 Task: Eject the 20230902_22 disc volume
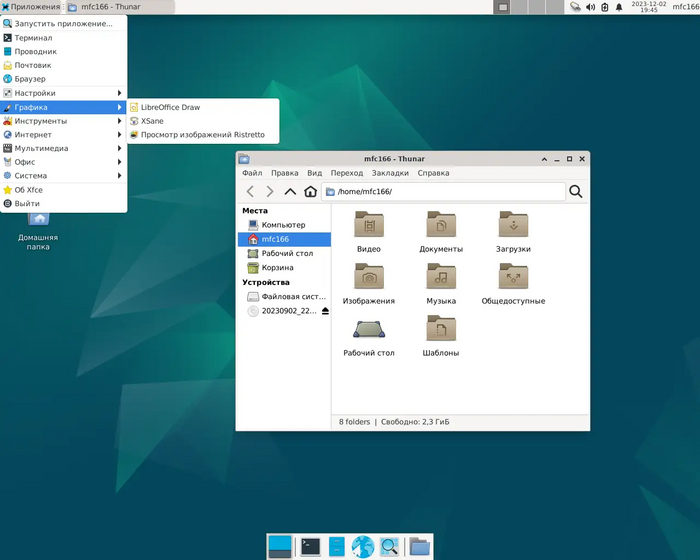(x=325, y=311)
